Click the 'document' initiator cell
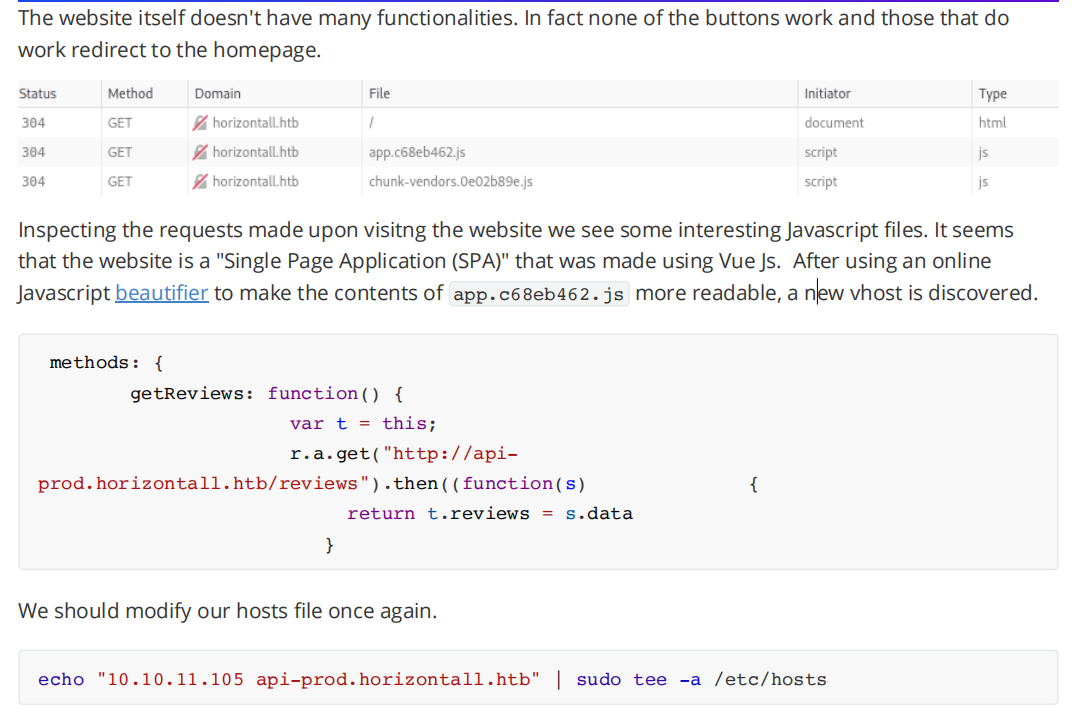Screen dimensions: 1074x717 [x=834, y=123]
